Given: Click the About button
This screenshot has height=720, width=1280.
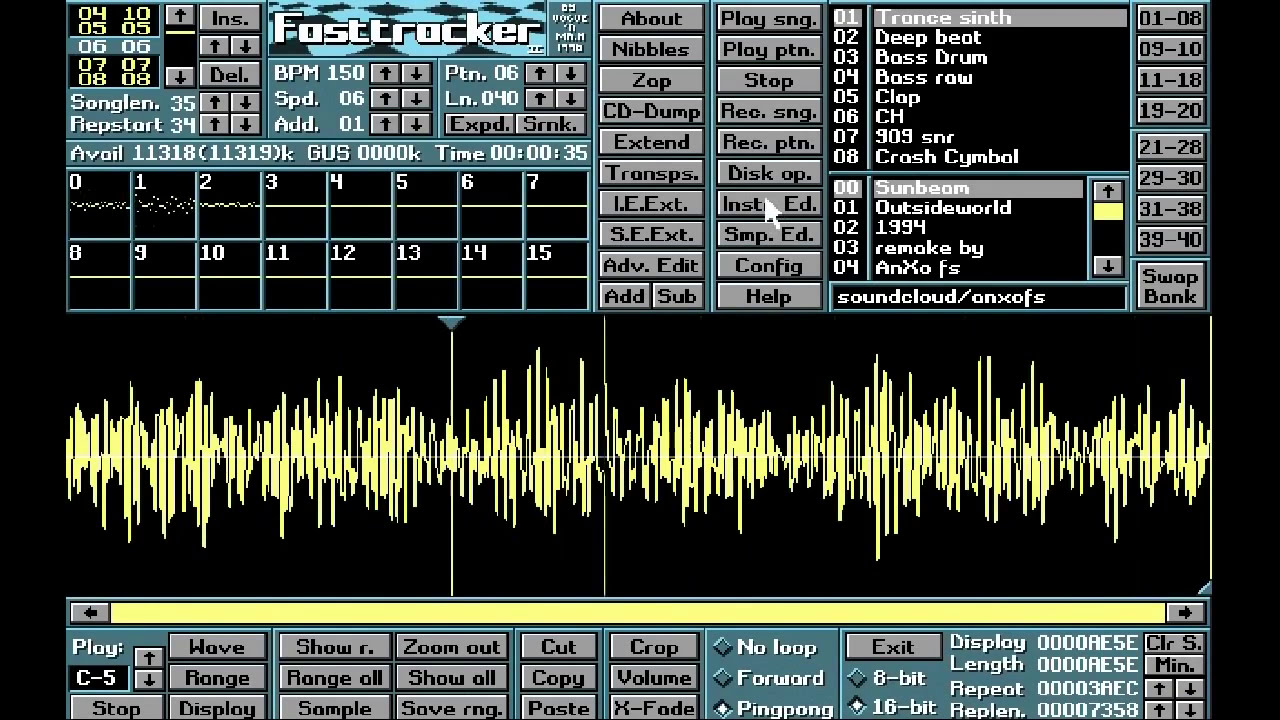Looking at the screenshot, I should coord(651,18).
